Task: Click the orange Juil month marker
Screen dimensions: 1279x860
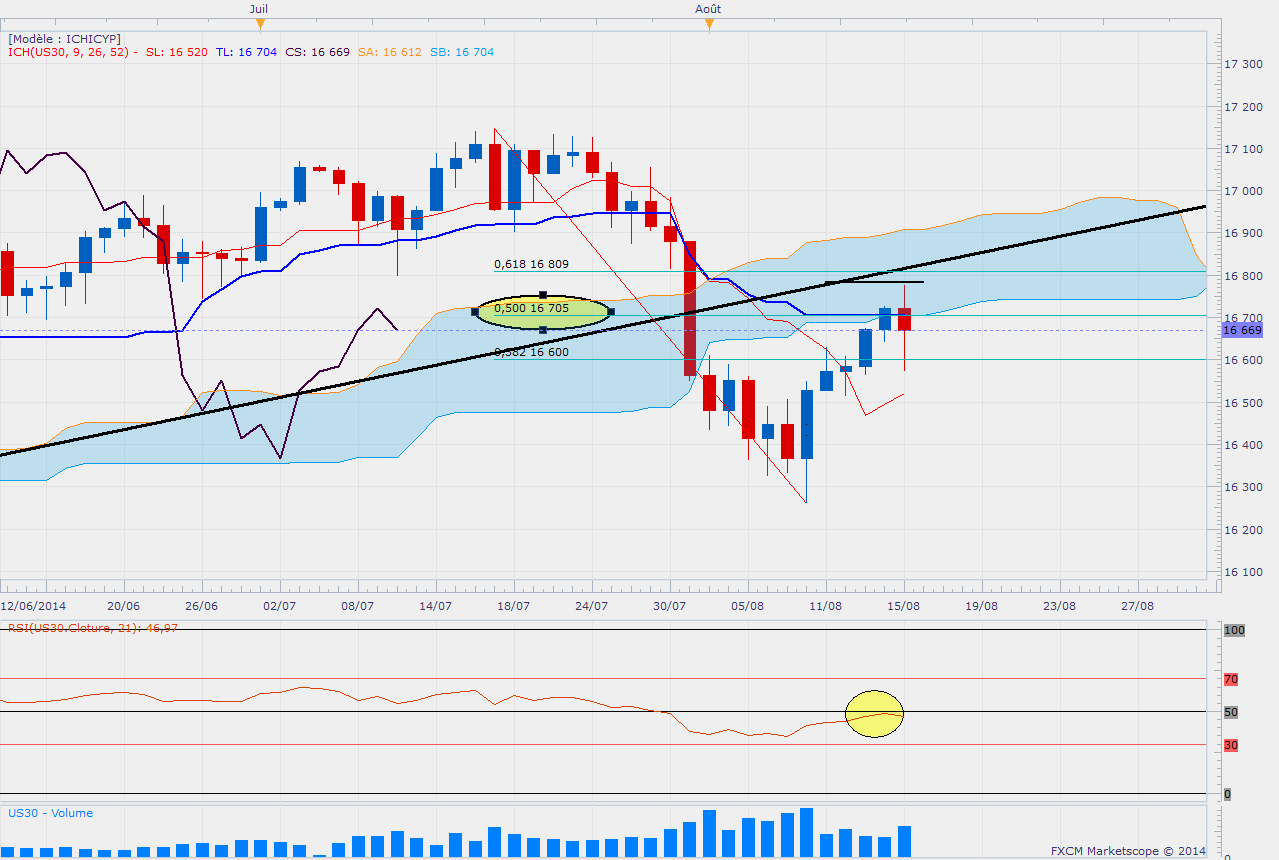Action: click(x=260, y=22)
